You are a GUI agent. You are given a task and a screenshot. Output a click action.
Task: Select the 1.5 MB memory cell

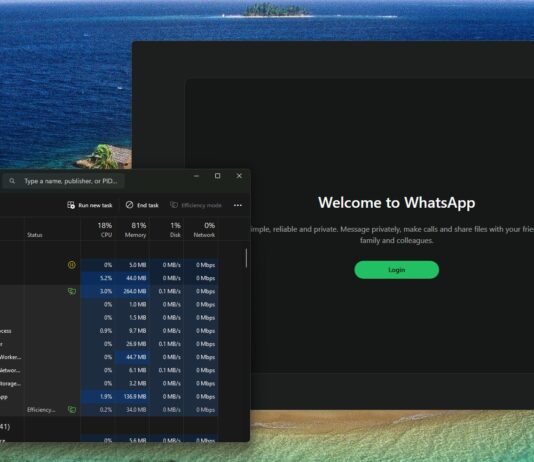coord(133,317)
